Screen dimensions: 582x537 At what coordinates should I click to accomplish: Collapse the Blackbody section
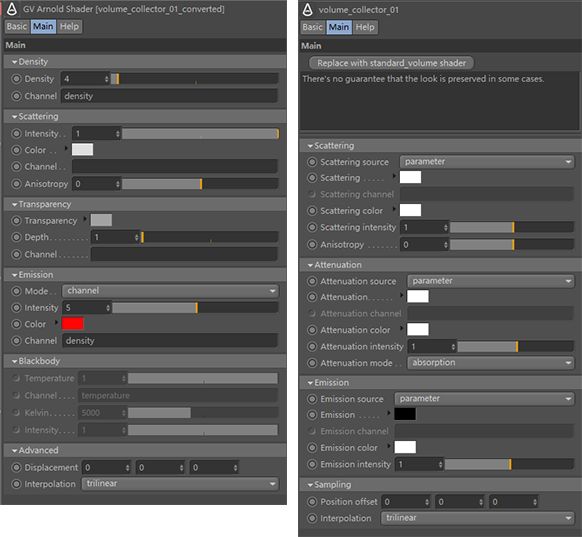[14, 361]
